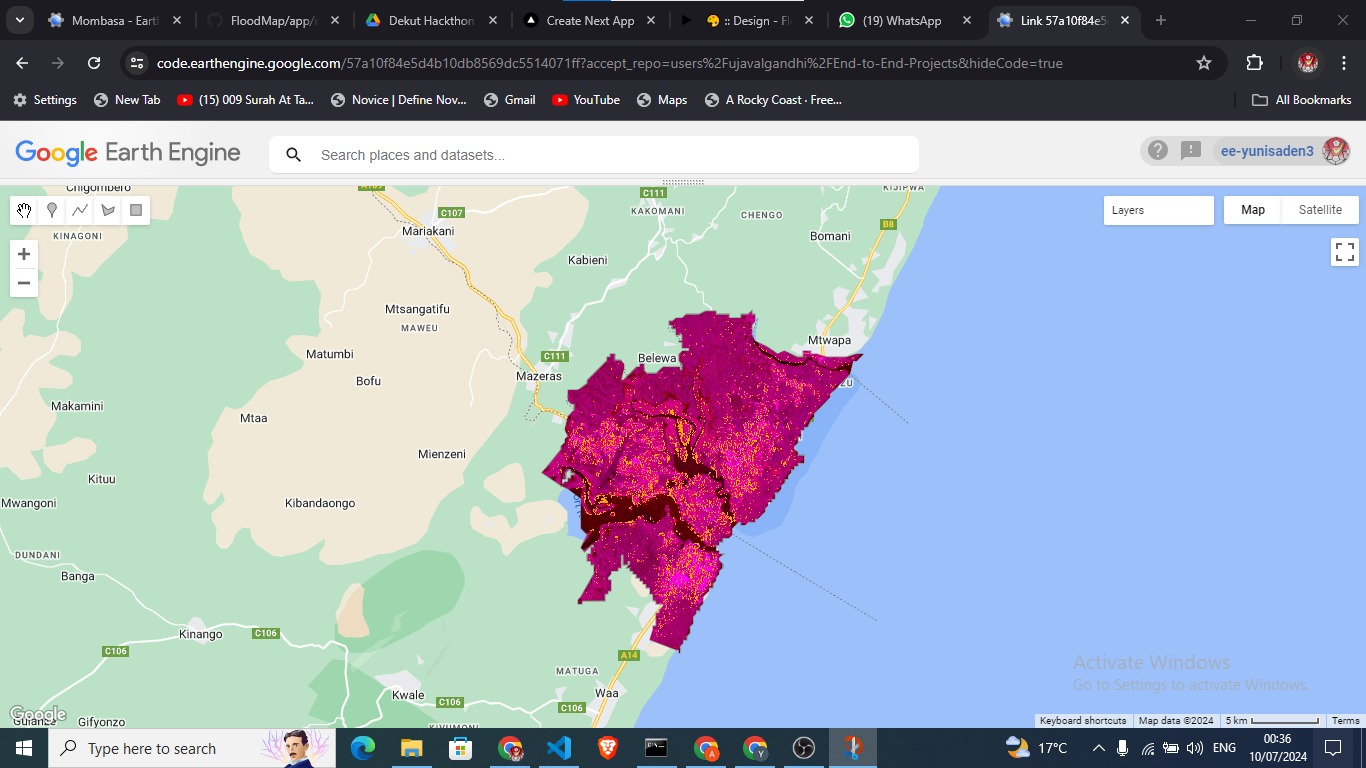Open the Keyboard shortcuts link
1366x768 pixels.
(1082, 720)
